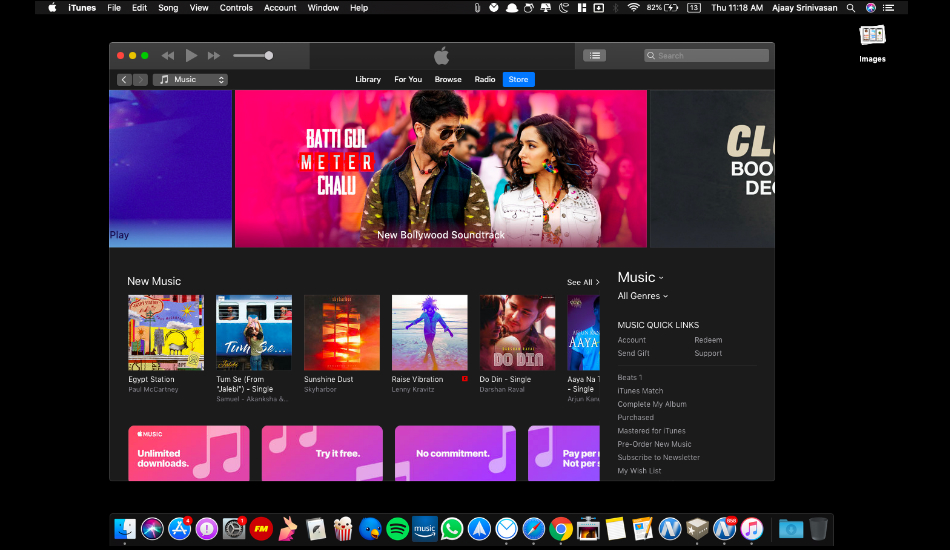Click the Siri icon in menu bar
This screenshot has height=550, width=950.
pos(871,8)
